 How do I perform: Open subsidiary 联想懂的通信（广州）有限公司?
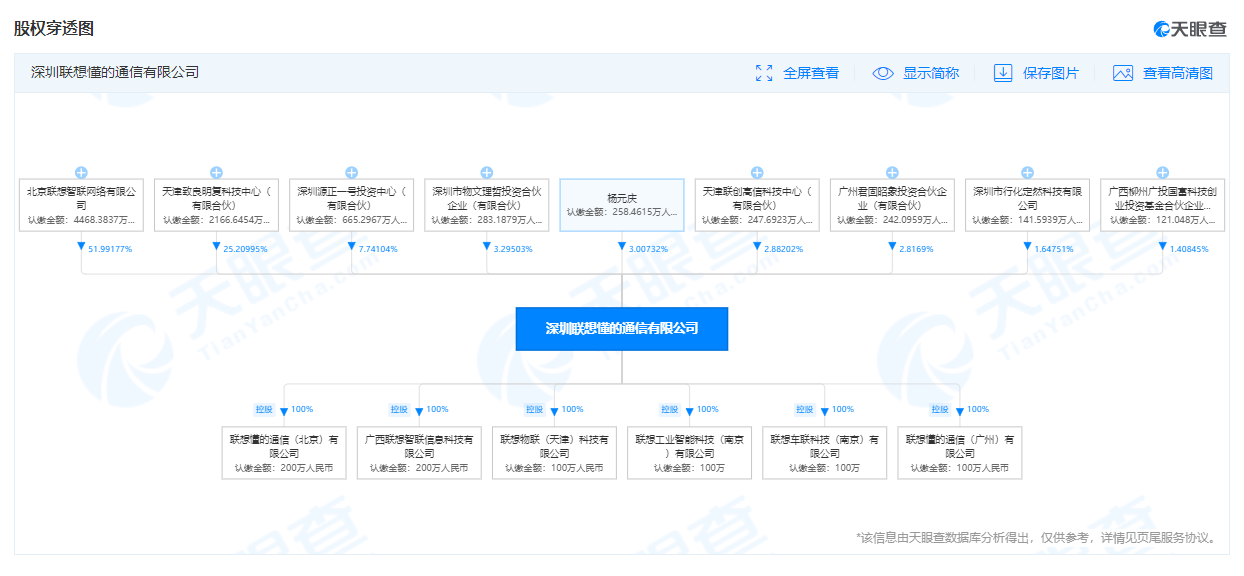pos(960,453)
